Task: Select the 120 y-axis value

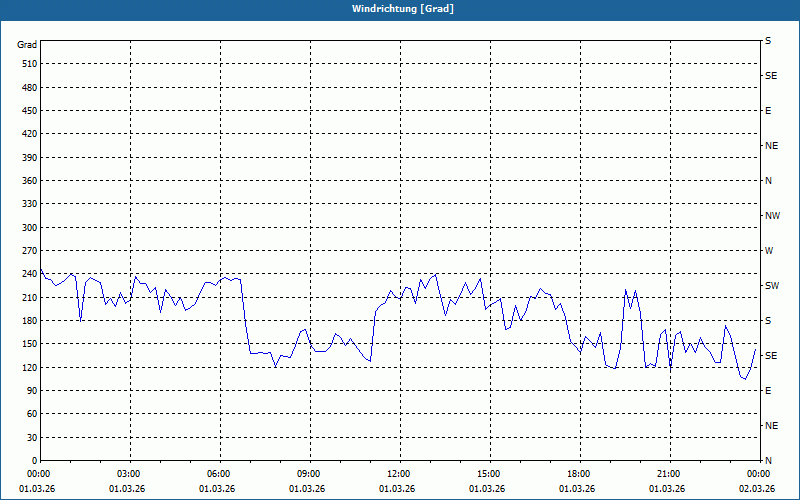Action: (x=29, y=367)
